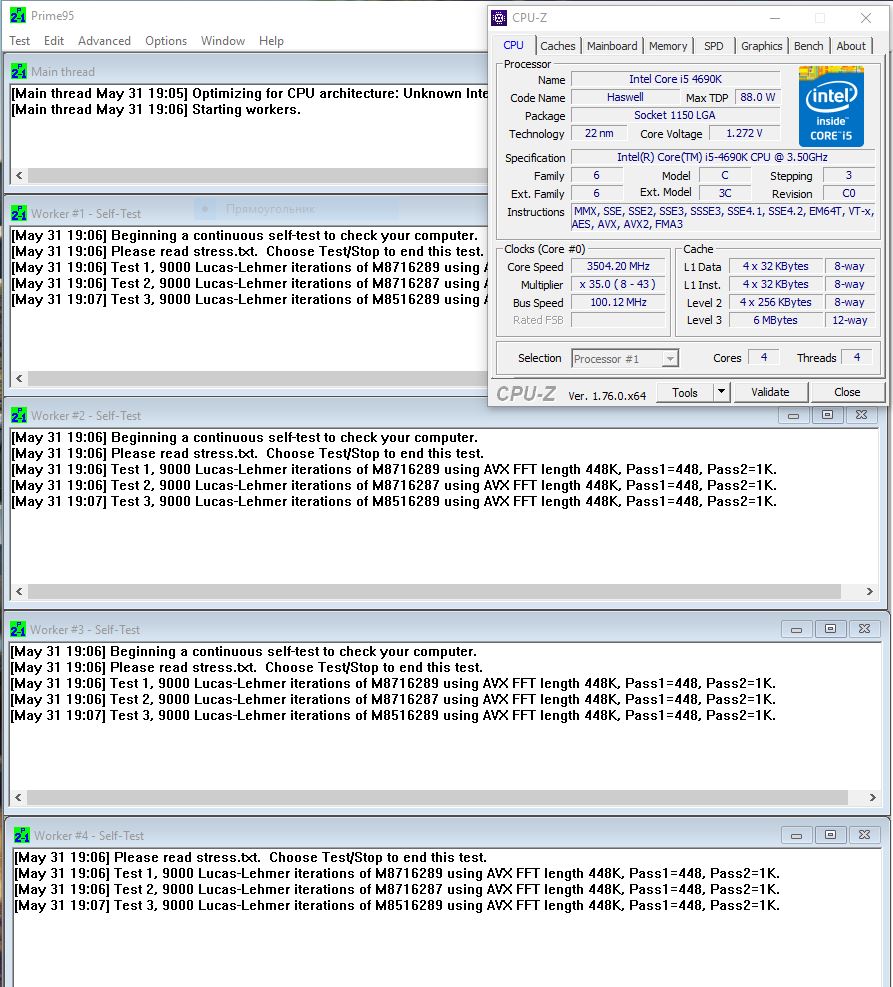
Task: Click the horizontal scrollbar thumb in Worker #3
Action: point(437,798)
